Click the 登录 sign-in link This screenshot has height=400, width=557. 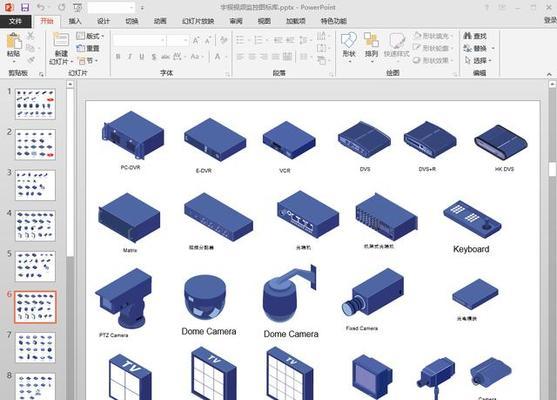pos(550,21)
